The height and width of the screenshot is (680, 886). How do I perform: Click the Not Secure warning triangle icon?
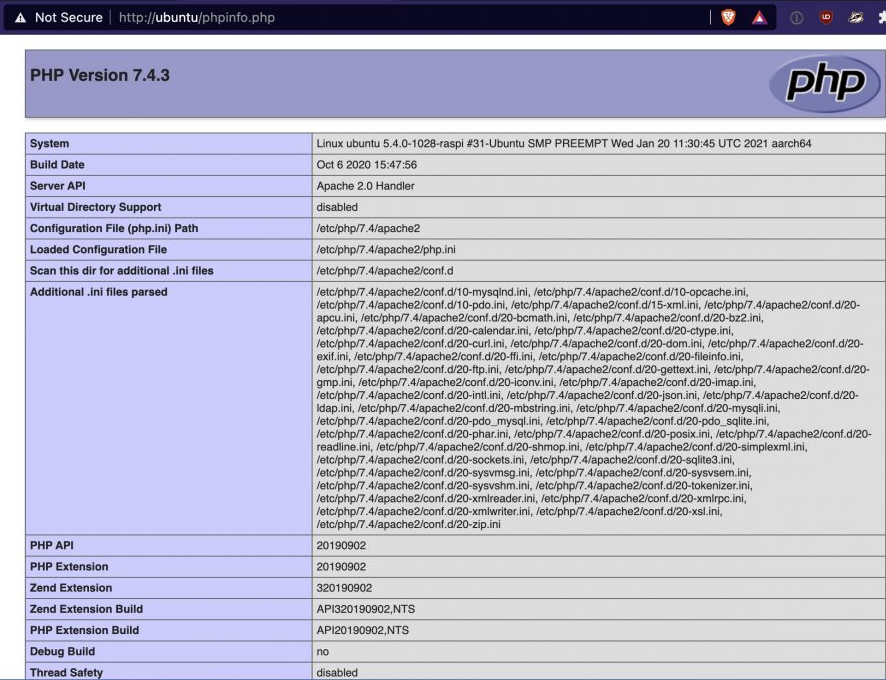pyautogui.click(x=20, y=18)
